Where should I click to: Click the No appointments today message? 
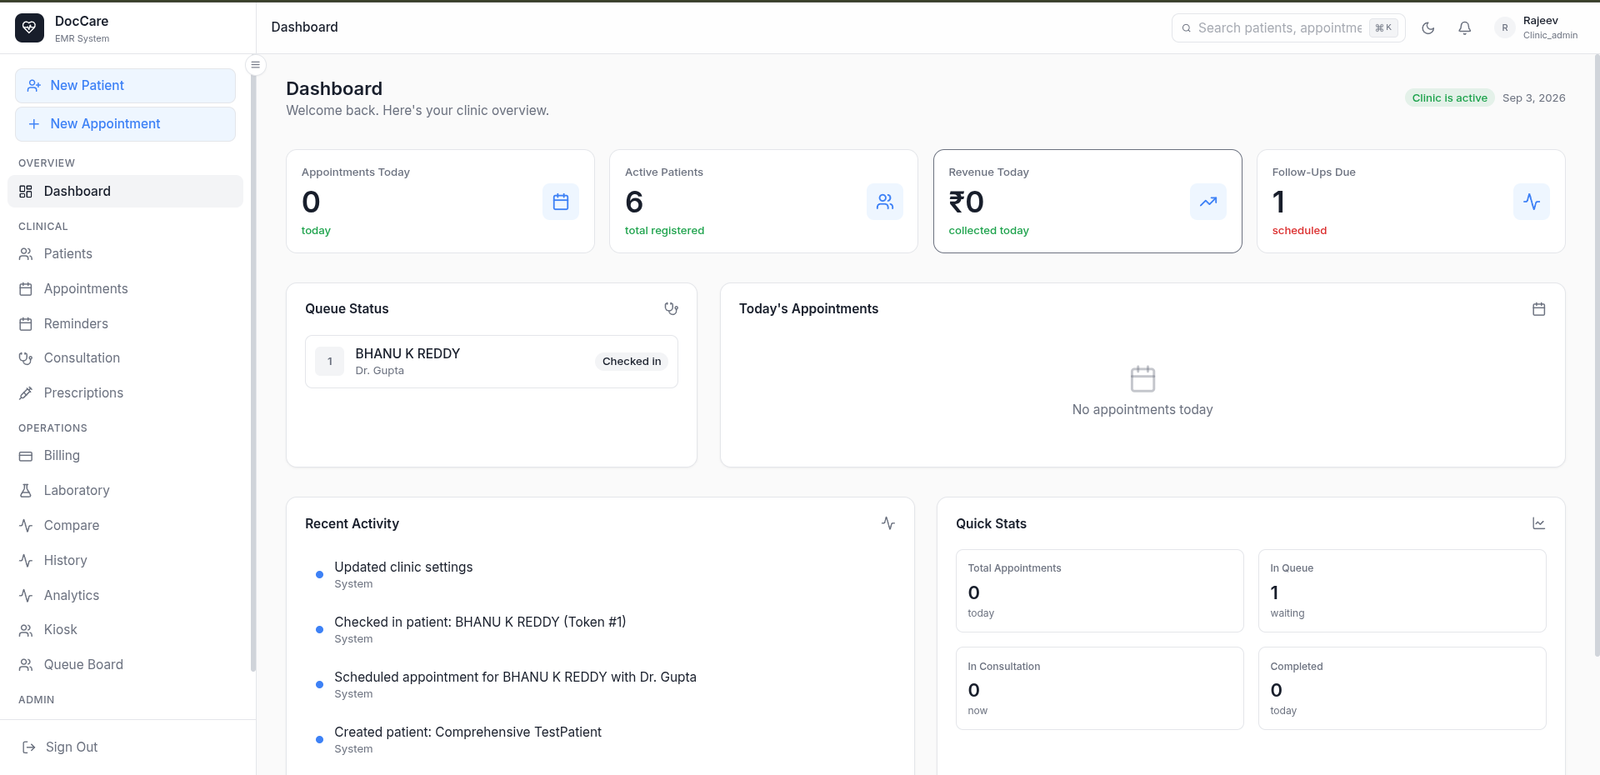[x=1142, y=410]
